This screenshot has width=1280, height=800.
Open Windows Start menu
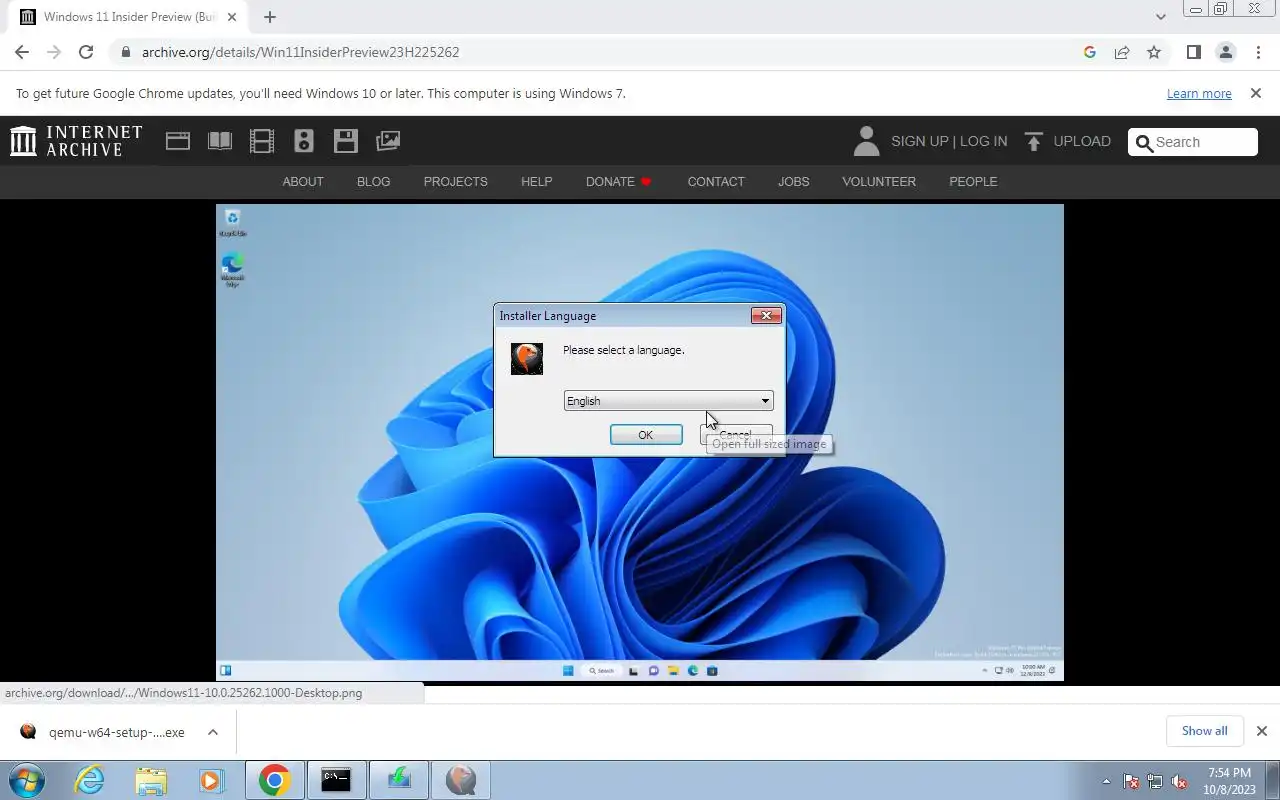(x=26, y=780)
